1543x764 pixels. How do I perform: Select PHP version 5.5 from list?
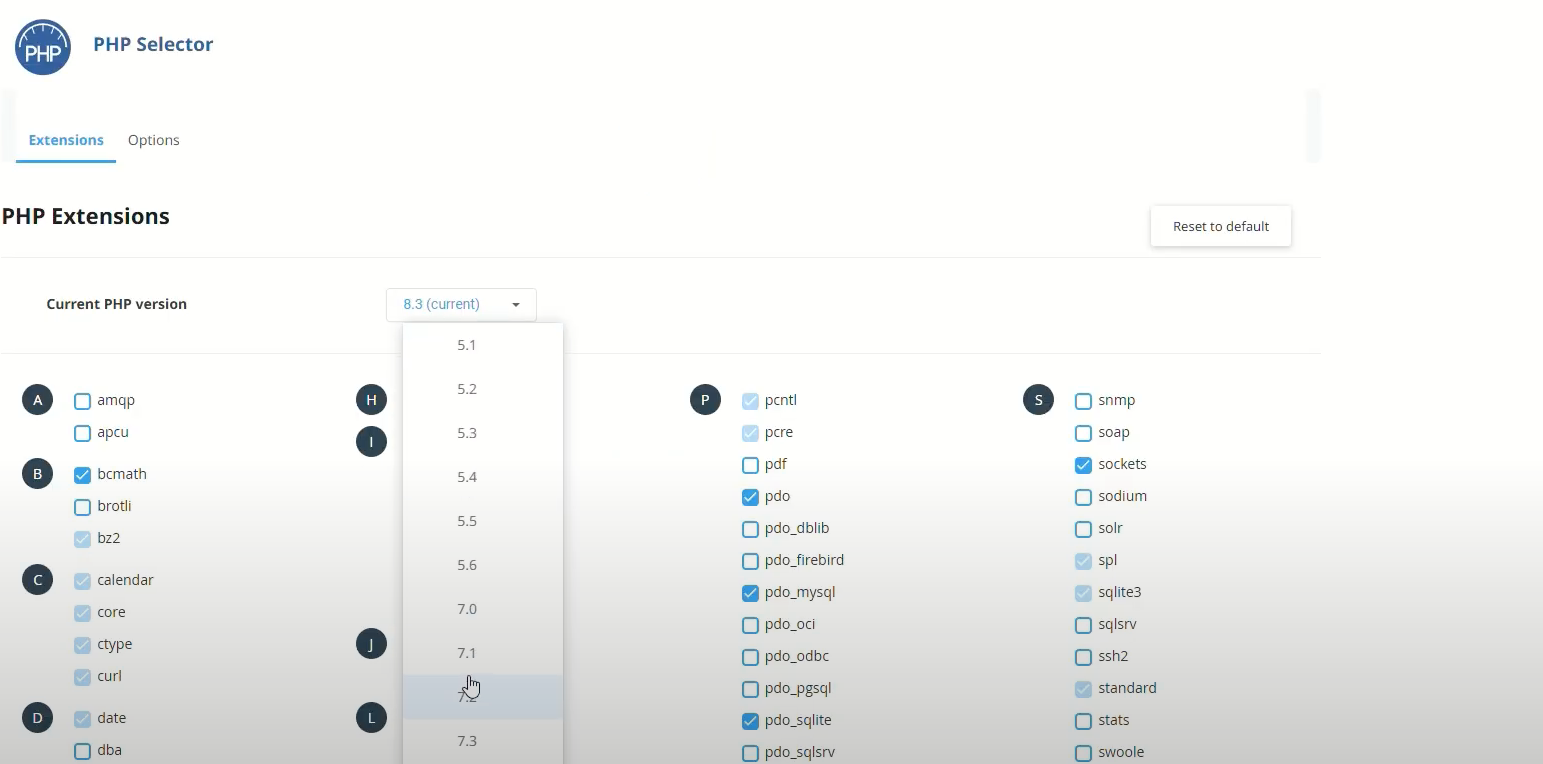click(x=483, y=521)
